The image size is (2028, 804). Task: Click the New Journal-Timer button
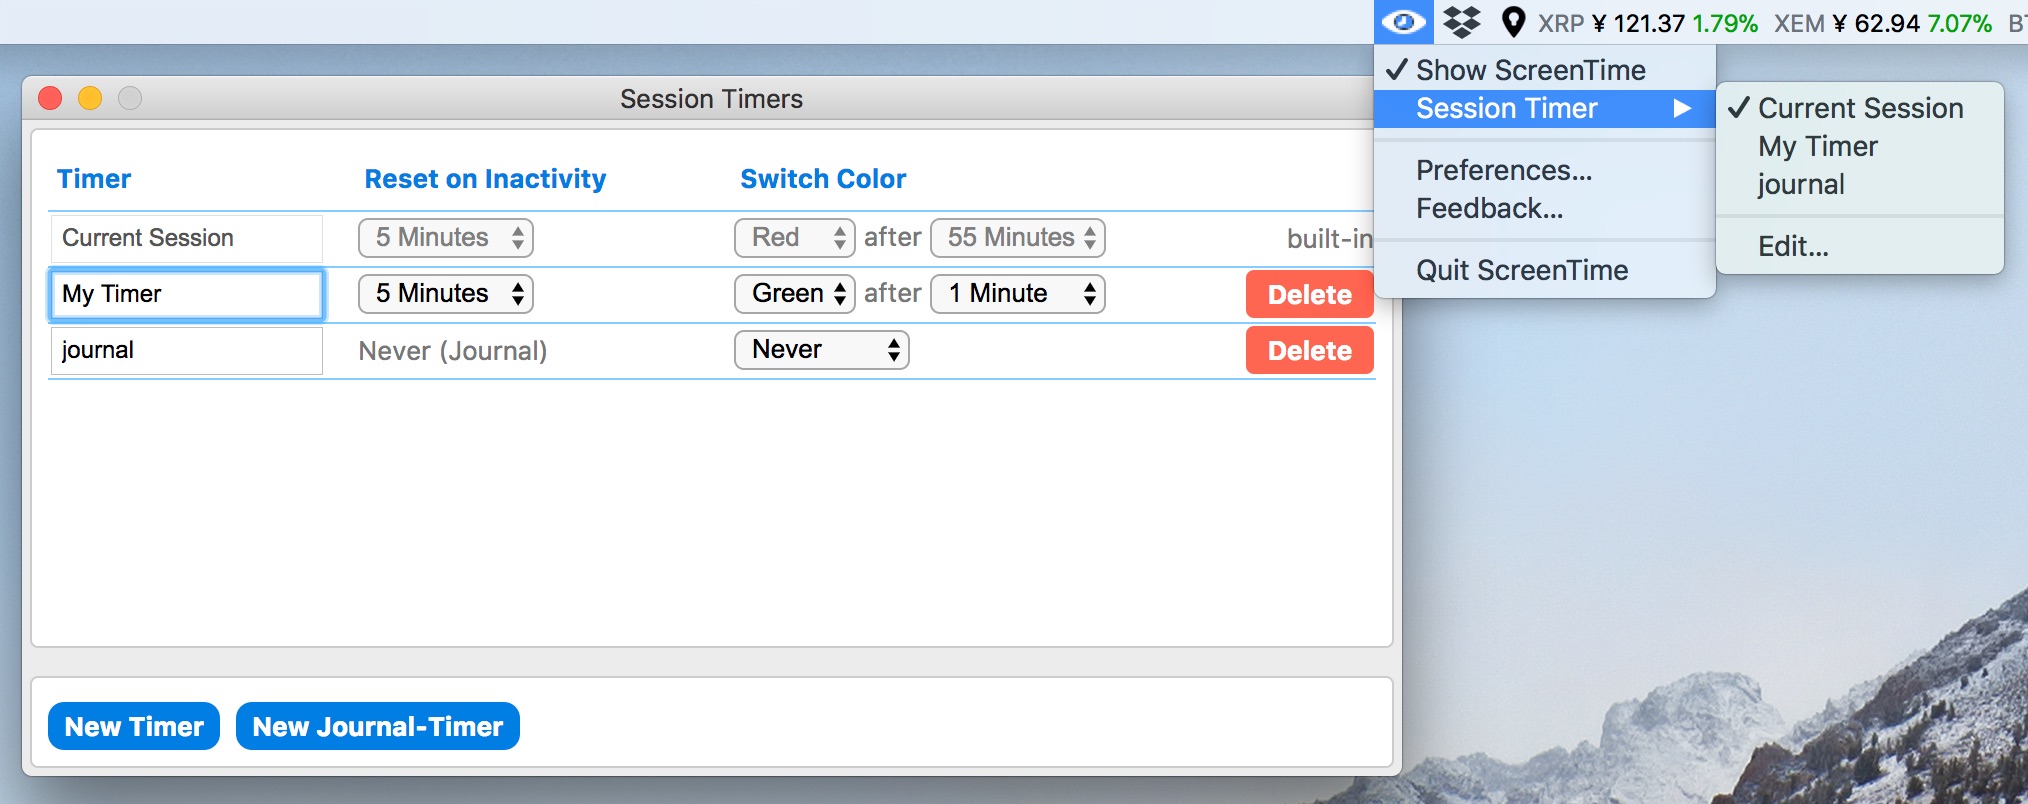[378, 726]
